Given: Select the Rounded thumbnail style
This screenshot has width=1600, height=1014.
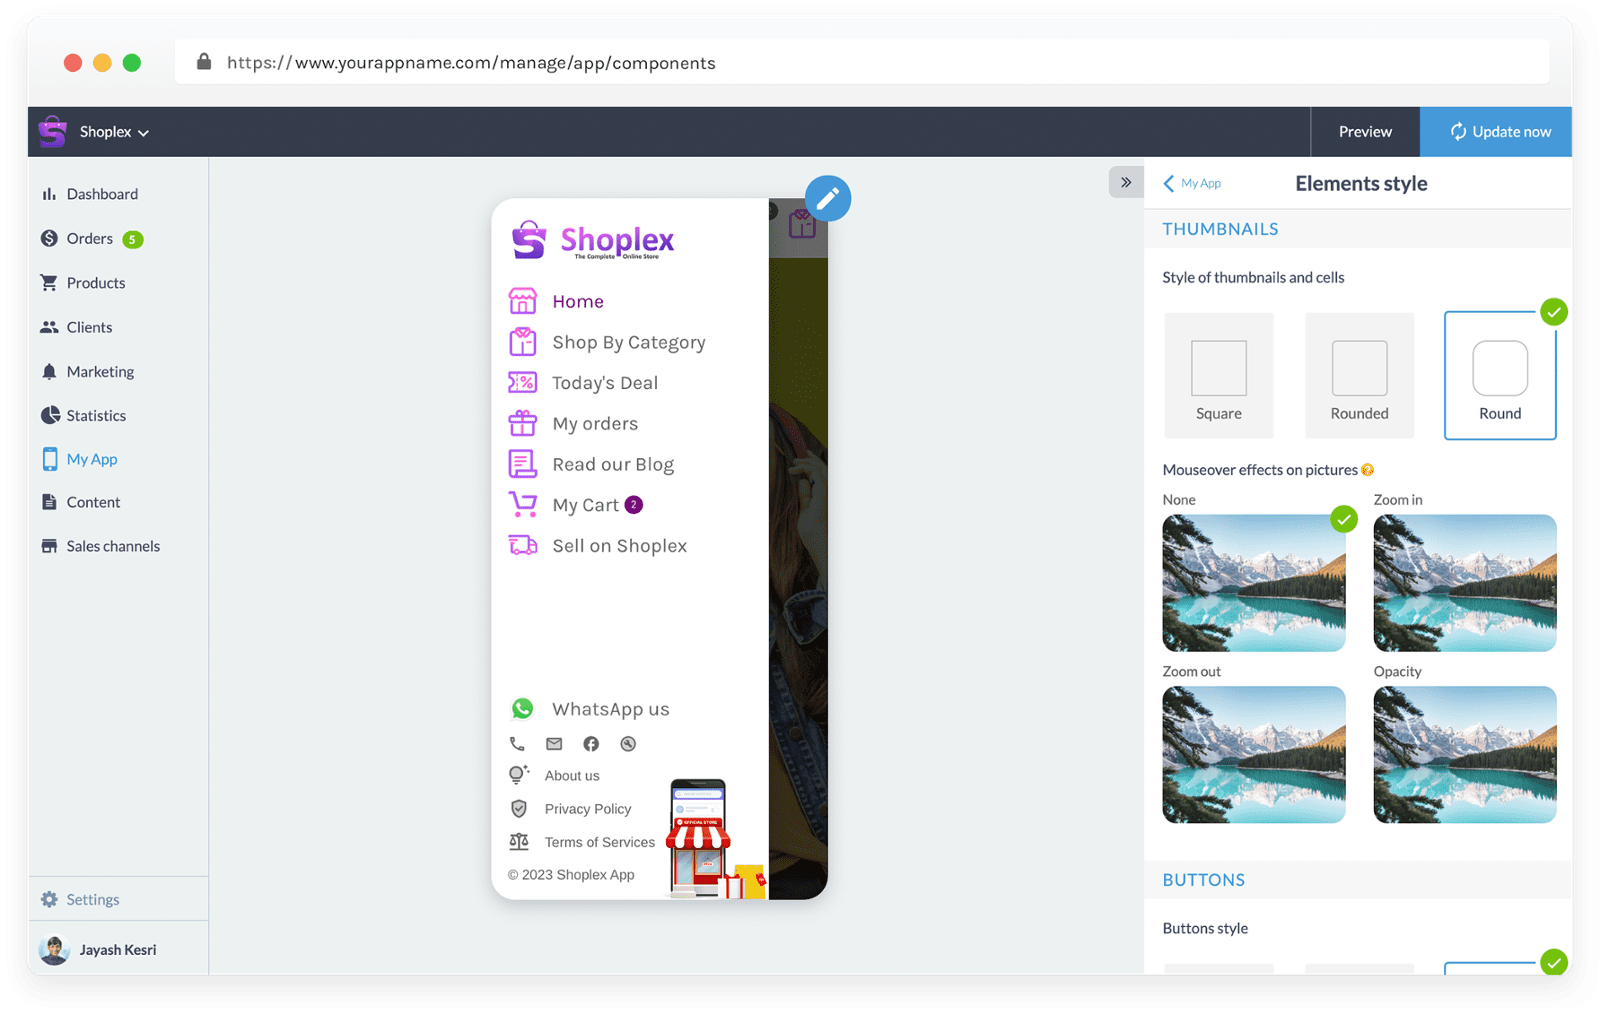Looking at the screenshot, I should (x=1359, y=376).
